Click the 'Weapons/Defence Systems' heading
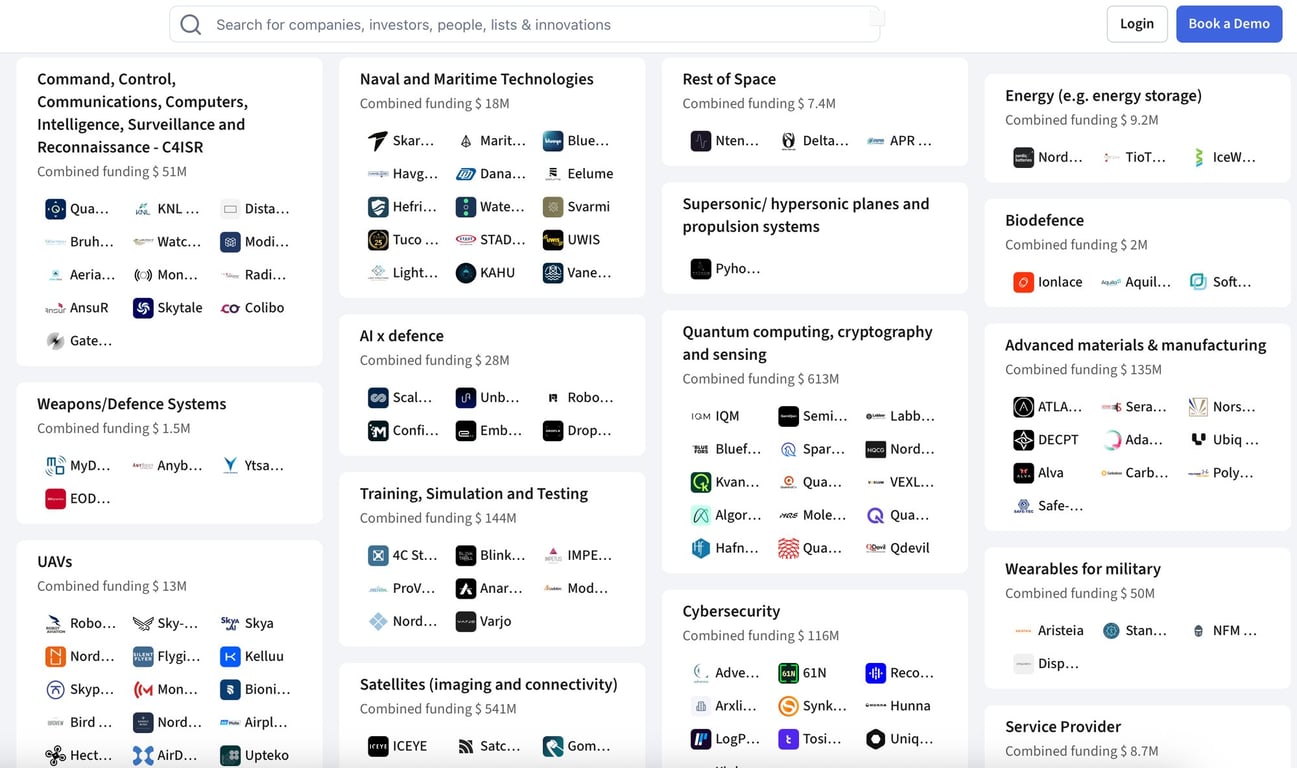 [132, 404]
